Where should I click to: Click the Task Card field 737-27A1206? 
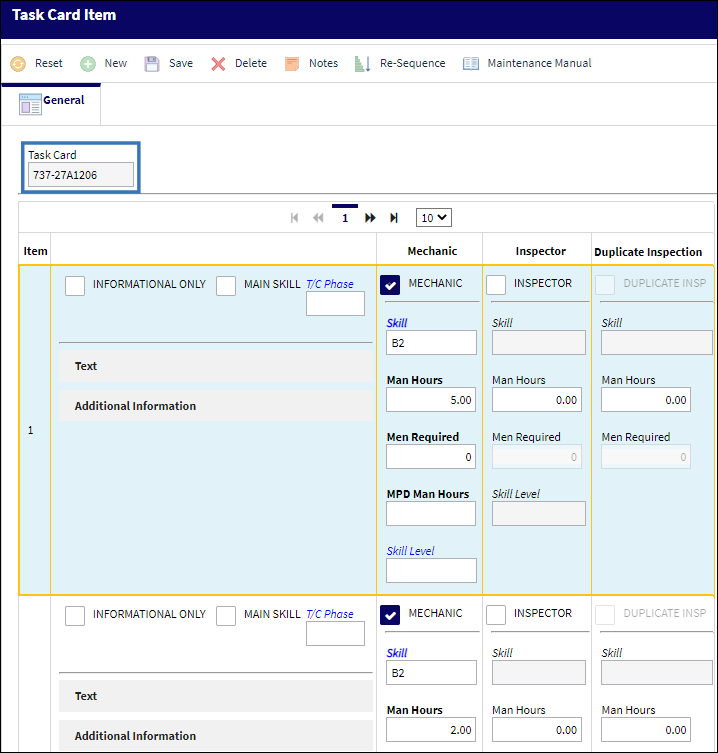coord(81,175)
